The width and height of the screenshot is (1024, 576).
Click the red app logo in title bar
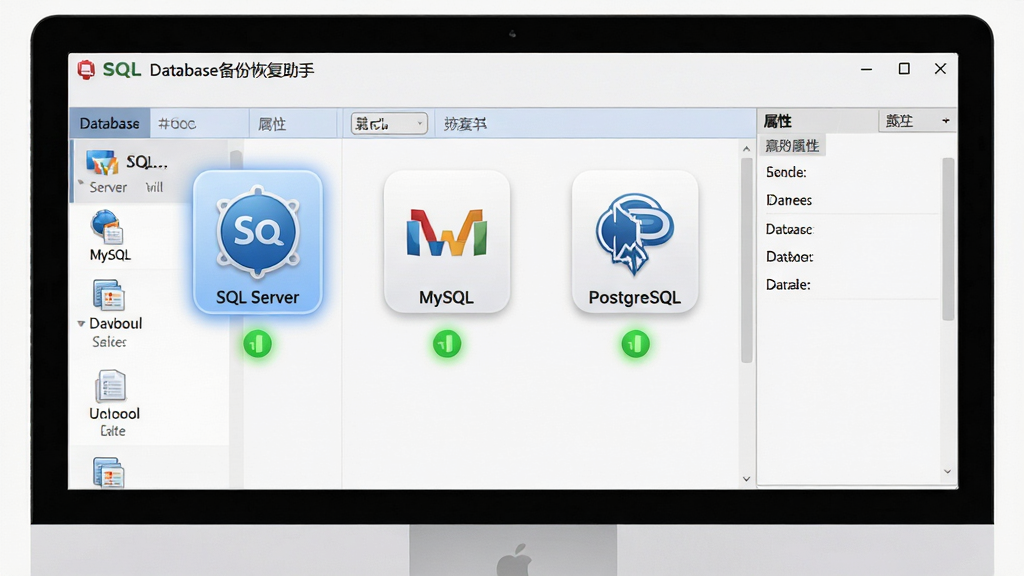pyautogui.click(x=86, y=70)
